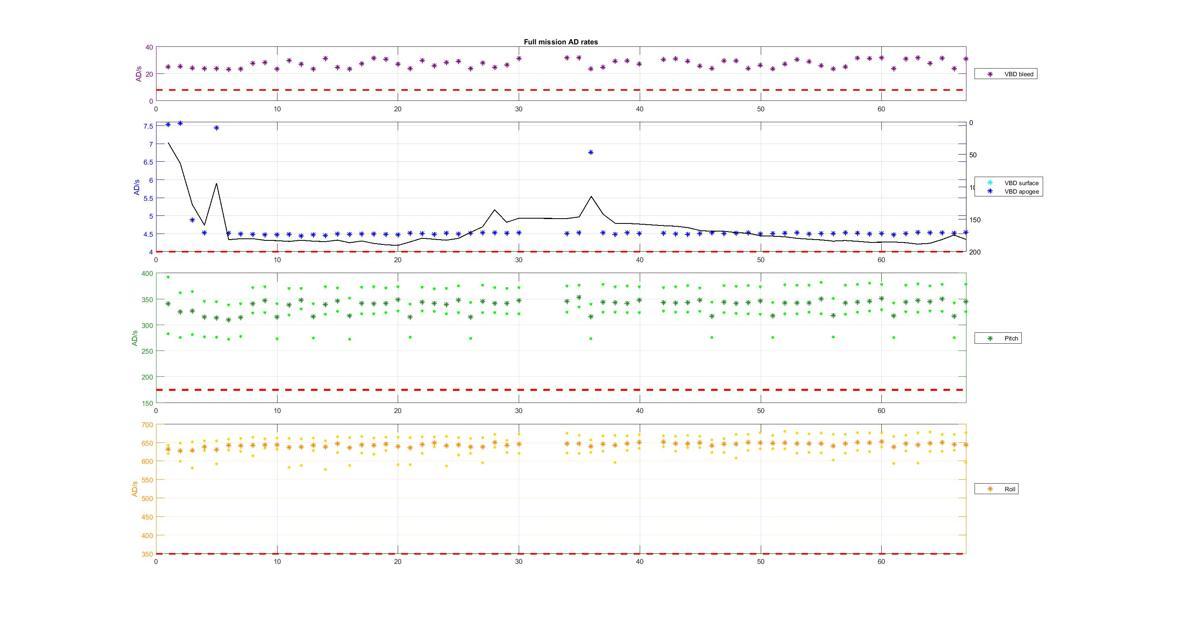Viewport: 1200px width, 622px height.
Task: Click the green star marker in Pitch legend
Action: [x=990, y=338]
